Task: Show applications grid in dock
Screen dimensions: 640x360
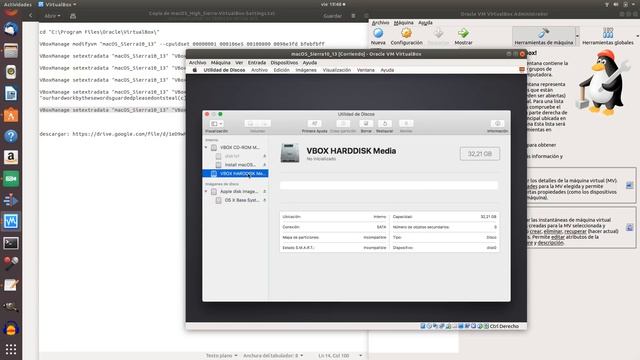Action: click(11, 349)
